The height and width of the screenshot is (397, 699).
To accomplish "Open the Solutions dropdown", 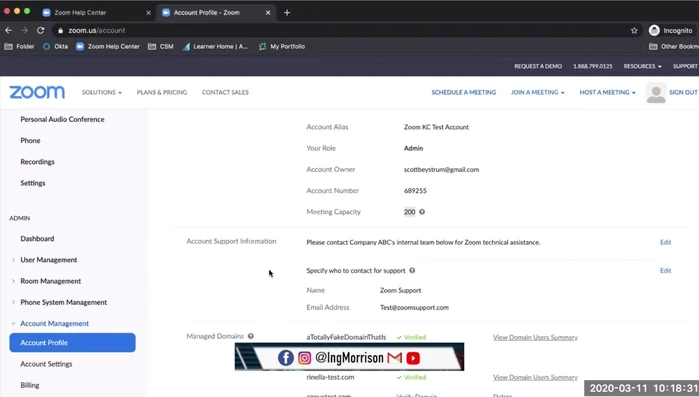I will (x=102, y=92).
